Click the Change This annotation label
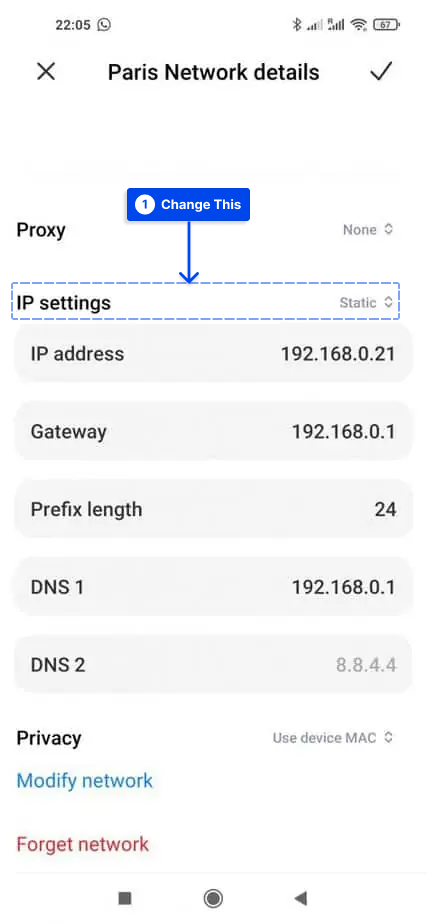427x924 pixels. tap(188, 204)
